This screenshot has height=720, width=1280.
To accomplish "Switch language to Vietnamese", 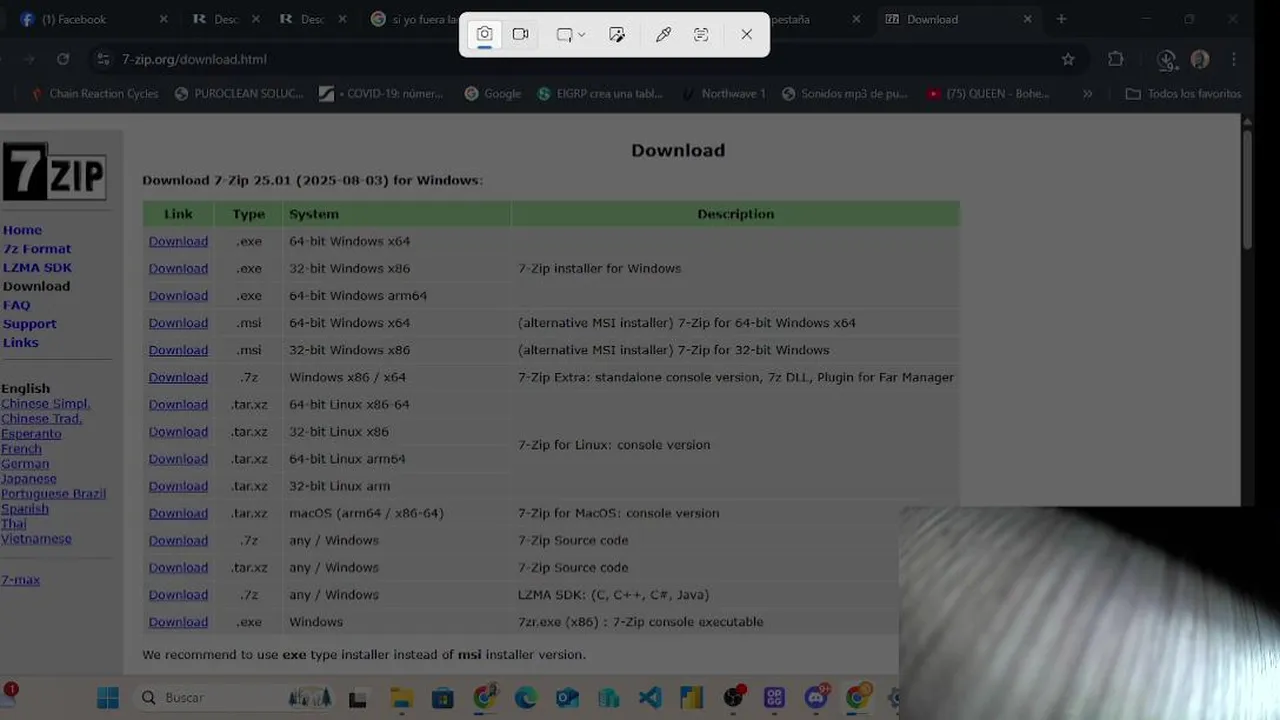I will [36, 539].
